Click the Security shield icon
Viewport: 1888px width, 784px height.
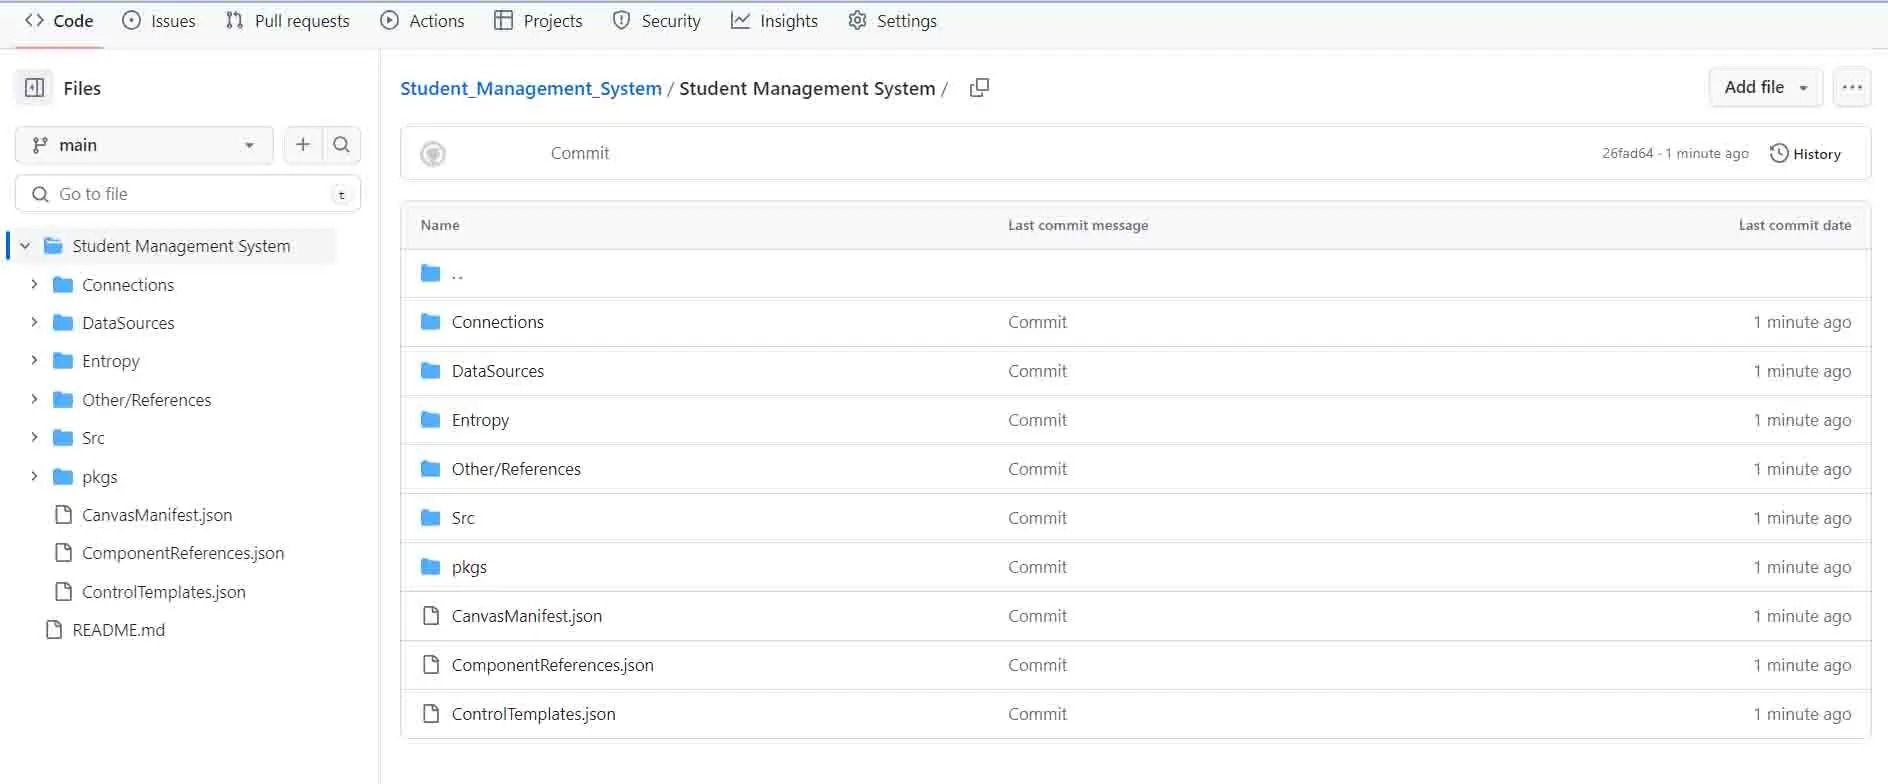click(621, 21)
